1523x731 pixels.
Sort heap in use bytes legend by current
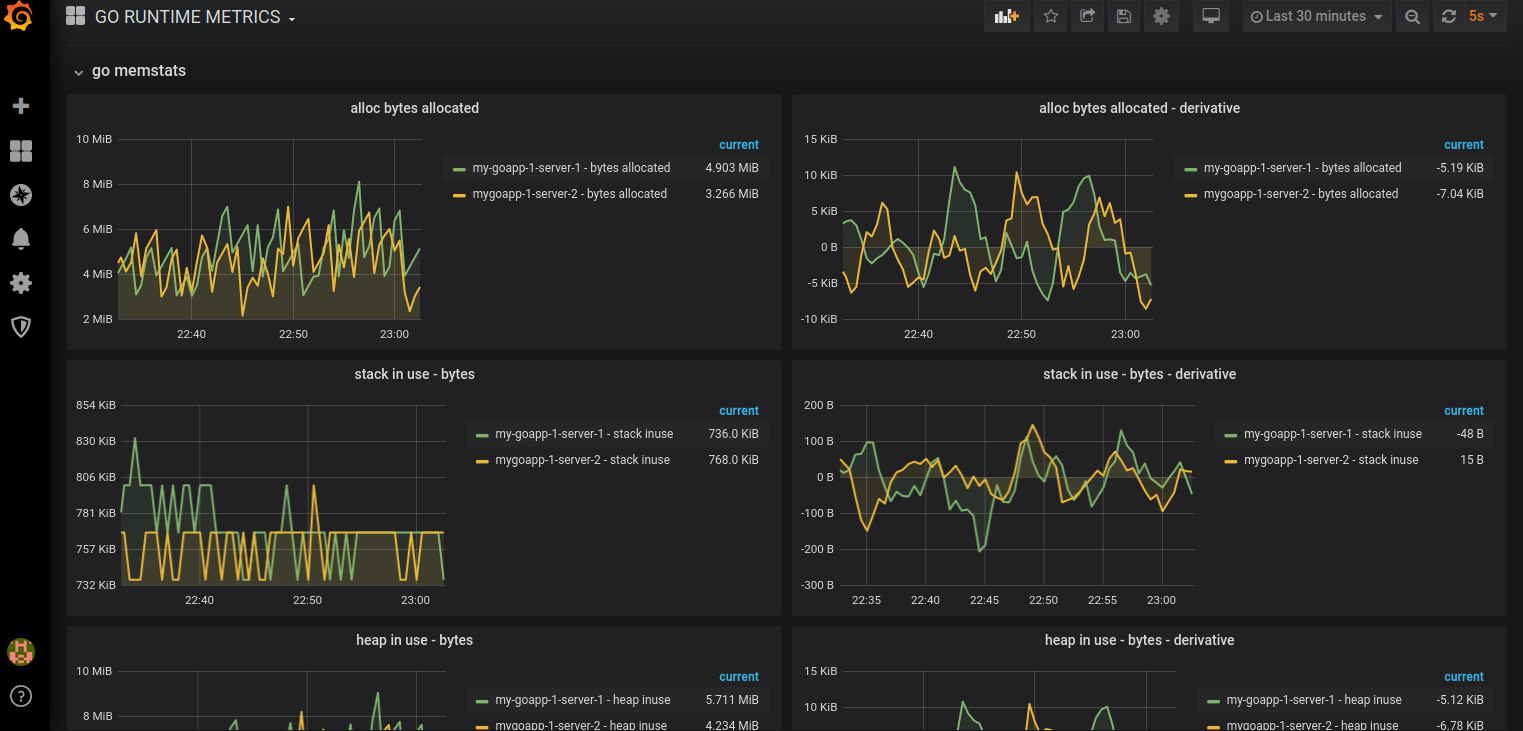tap(739, 677)
